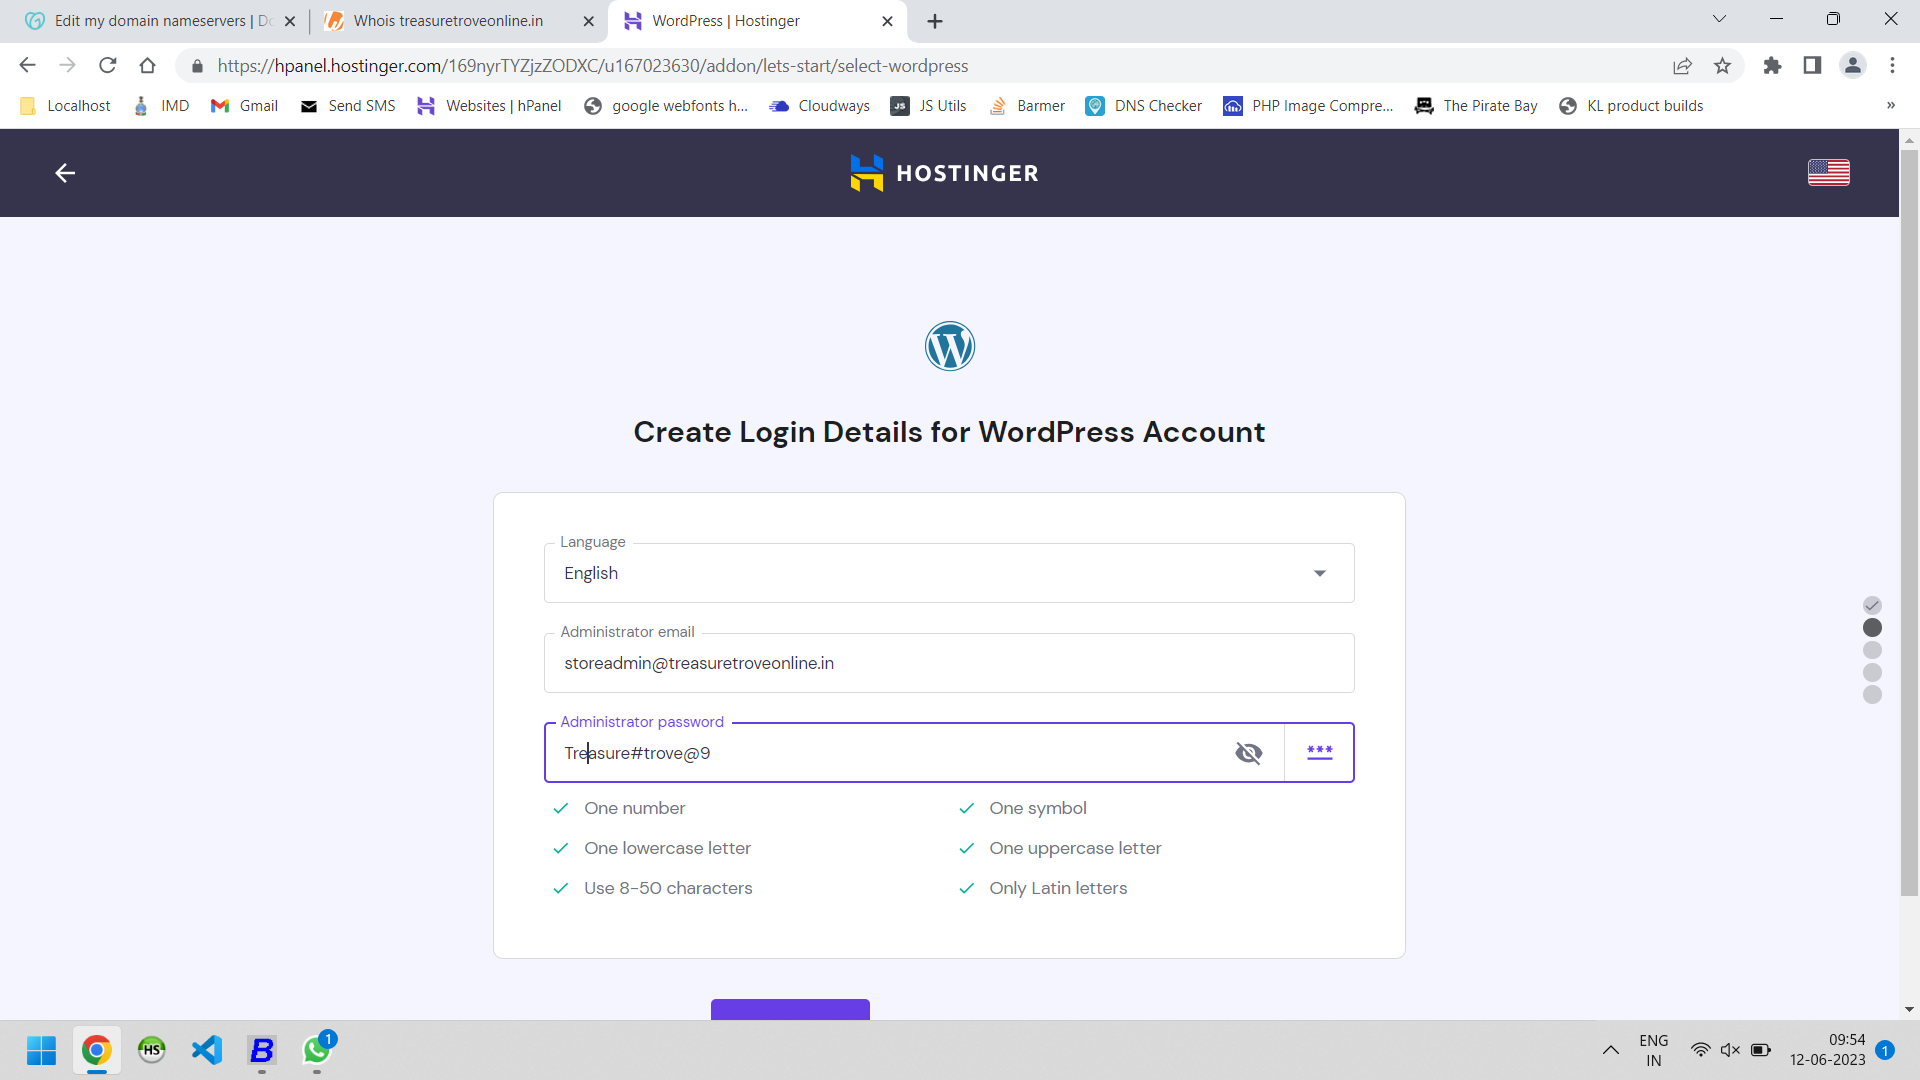Open the DNS Checker bookmark
This screenshot has height=1080, width=1920.
[1143, 106]
